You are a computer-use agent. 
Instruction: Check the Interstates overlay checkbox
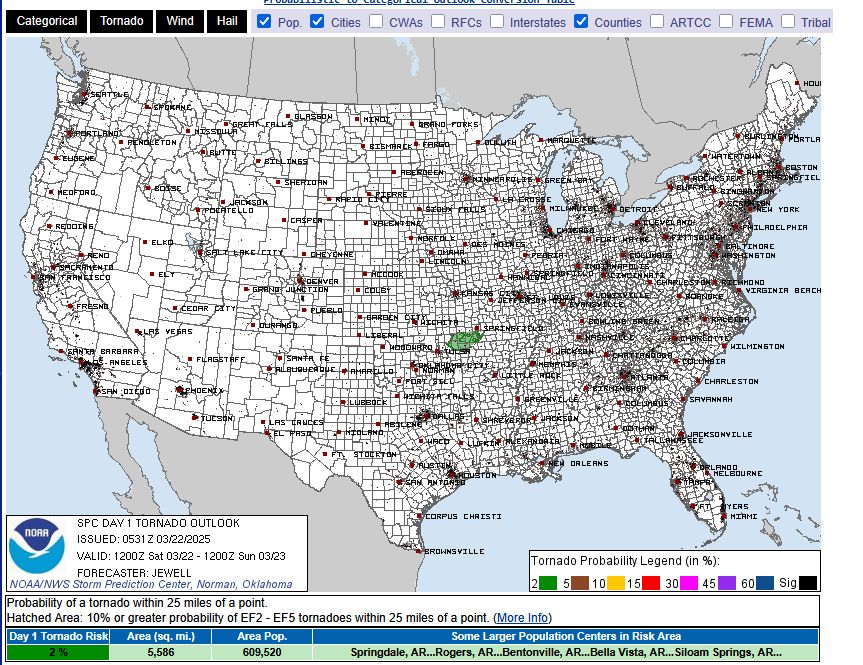497,21
